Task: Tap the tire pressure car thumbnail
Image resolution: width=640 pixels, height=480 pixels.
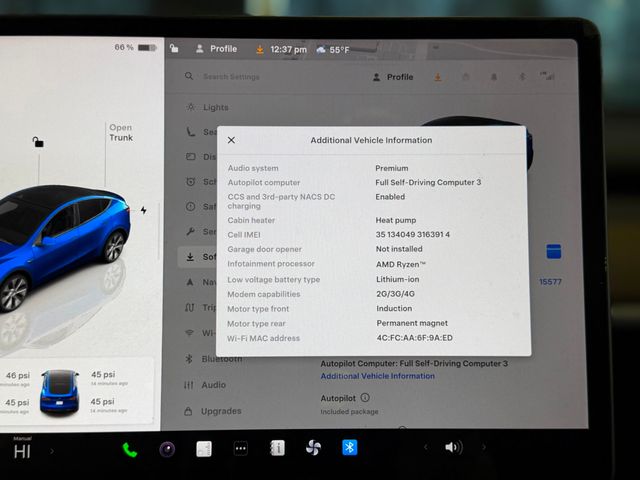Action: [x=60, y=391]
